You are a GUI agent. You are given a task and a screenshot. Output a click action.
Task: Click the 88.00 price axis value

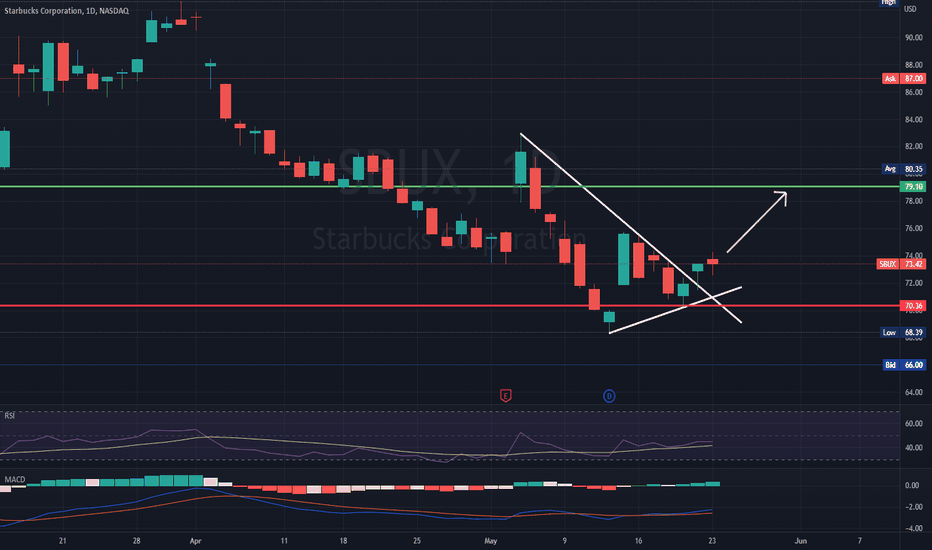[x=914, y=65]
